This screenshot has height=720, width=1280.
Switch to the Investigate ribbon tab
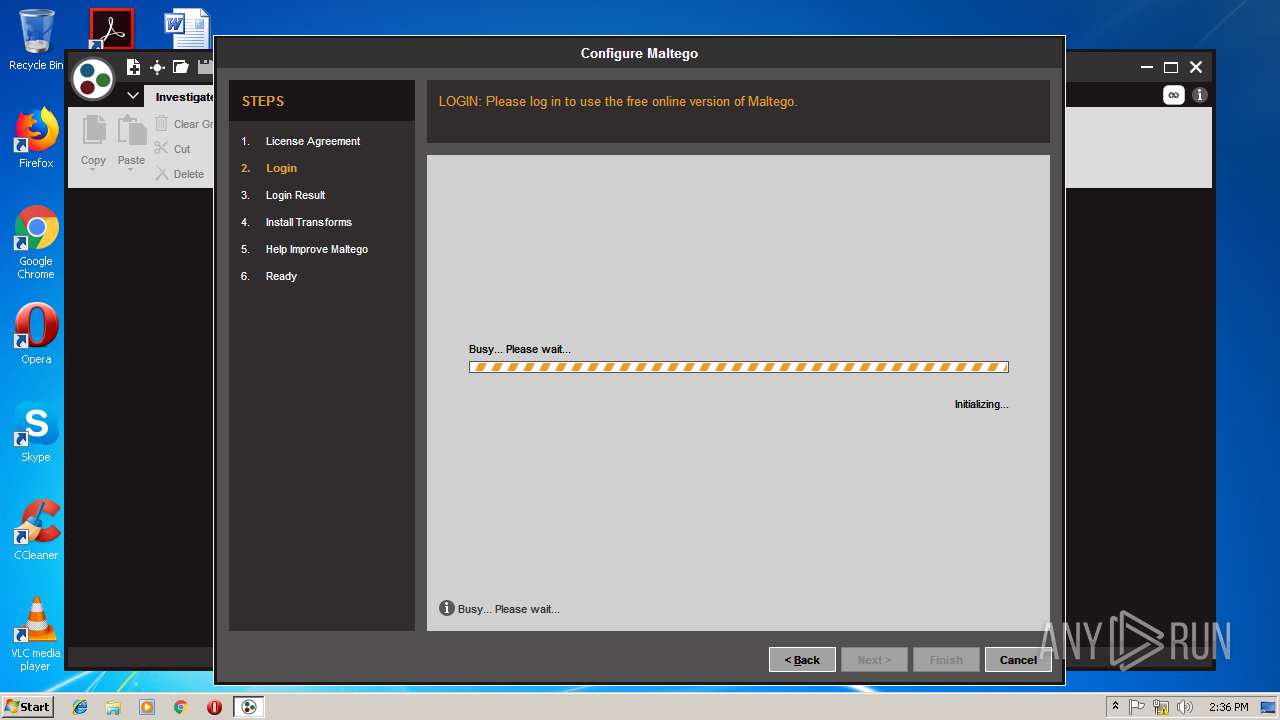pos(184,97)
